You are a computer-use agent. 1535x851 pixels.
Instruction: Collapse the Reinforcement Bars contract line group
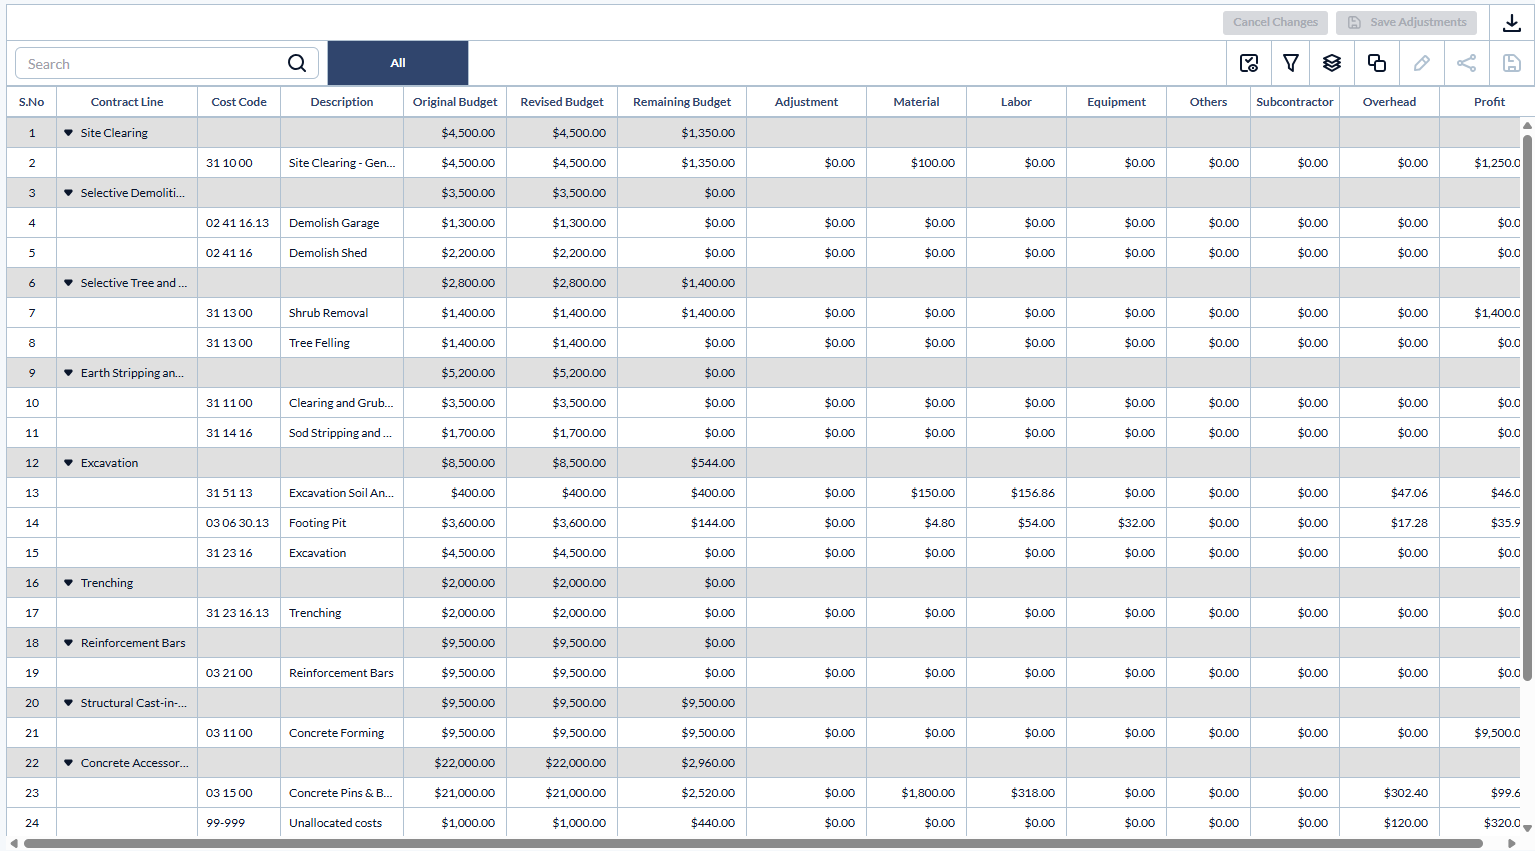[x=68, y=643]
